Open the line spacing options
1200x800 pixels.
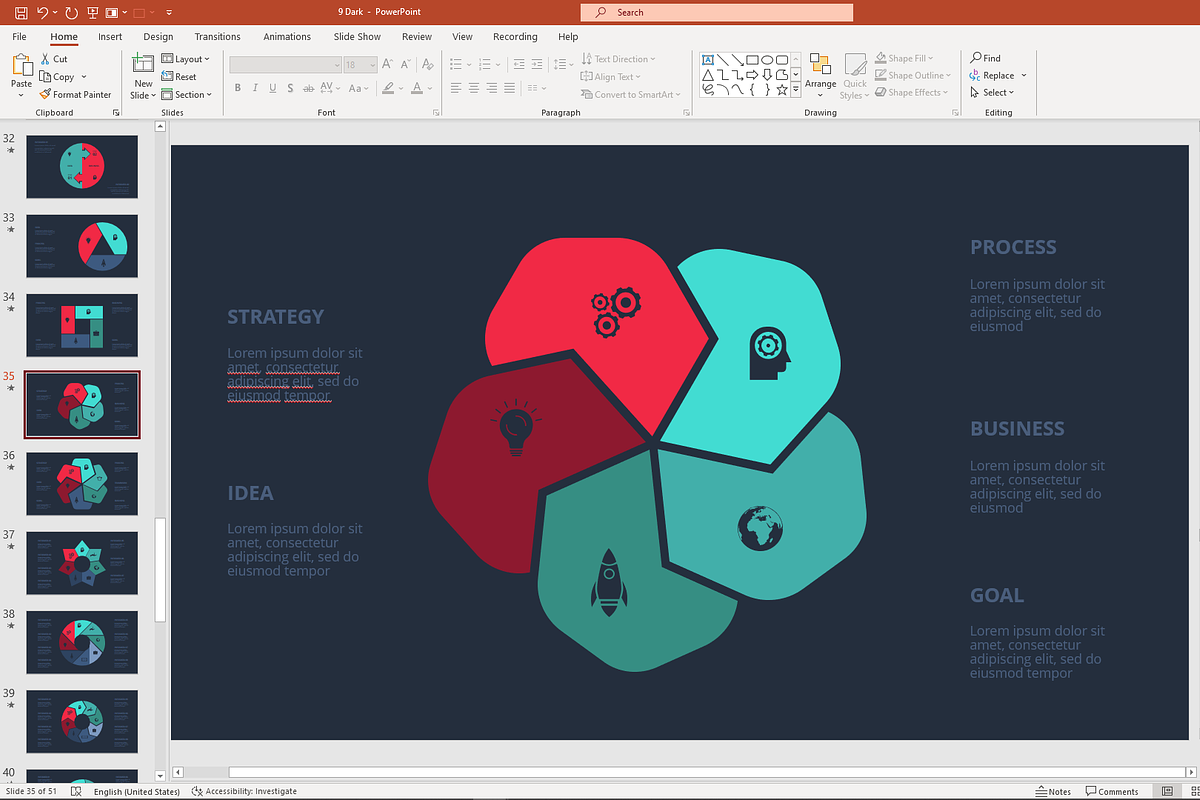562,64
